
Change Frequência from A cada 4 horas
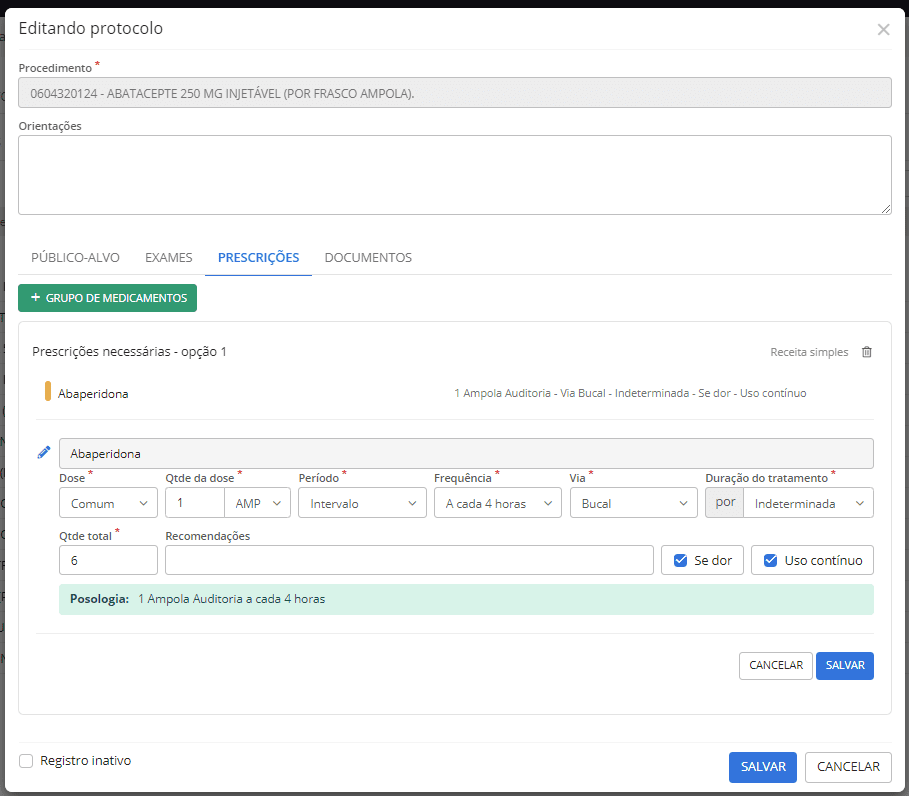point(497,503)
